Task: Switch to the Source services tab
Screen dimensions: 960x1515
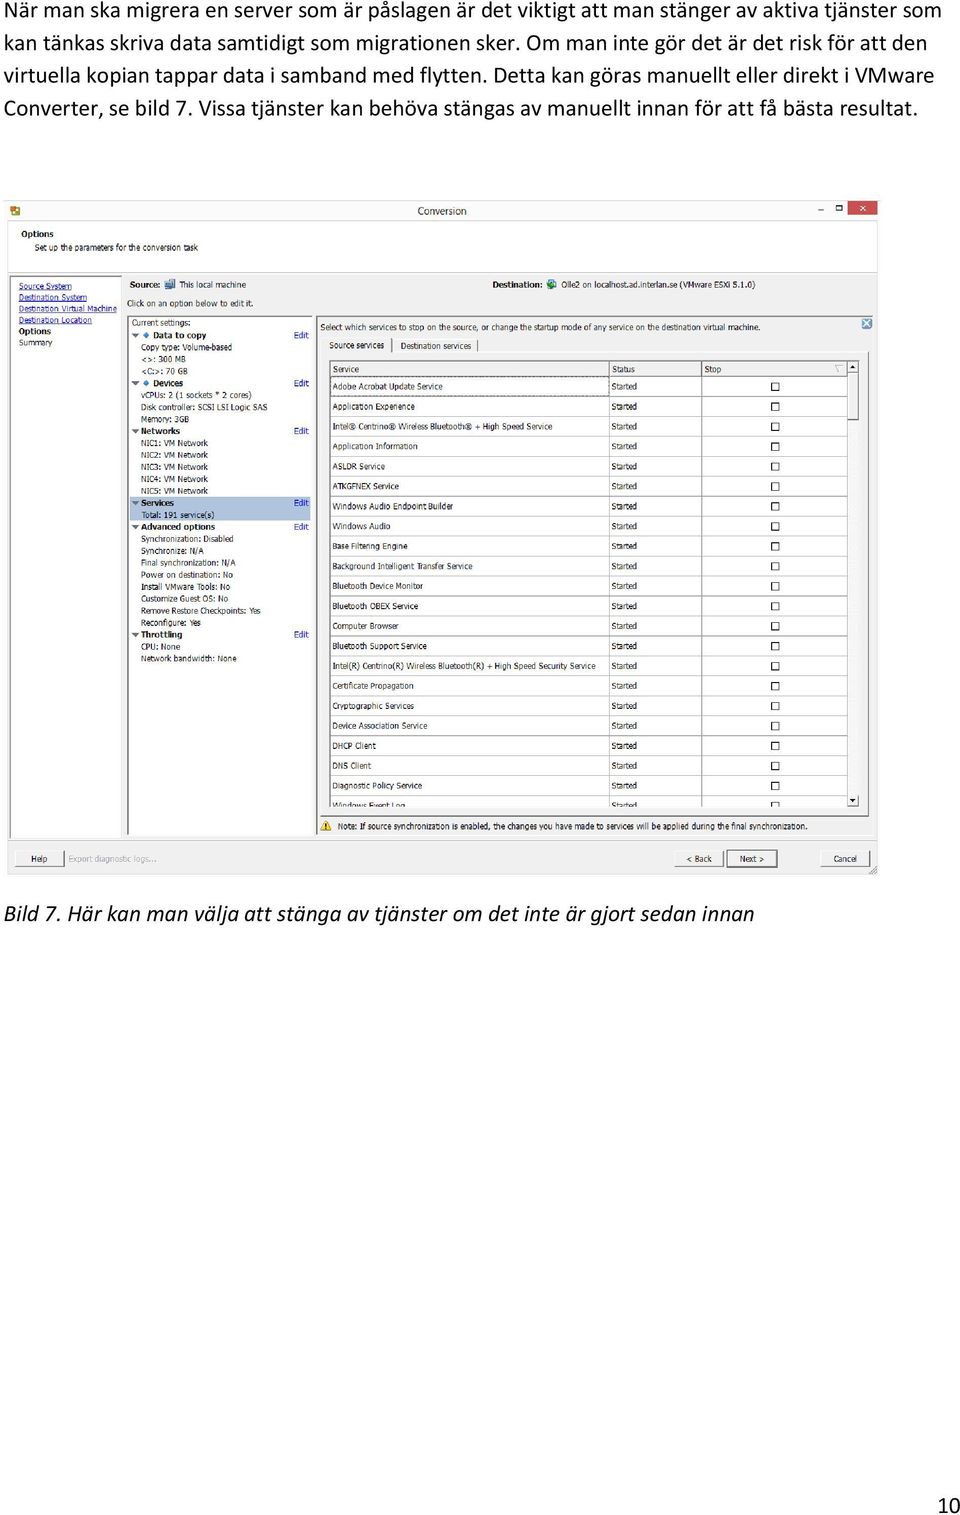Action: [x=357, y=346]
